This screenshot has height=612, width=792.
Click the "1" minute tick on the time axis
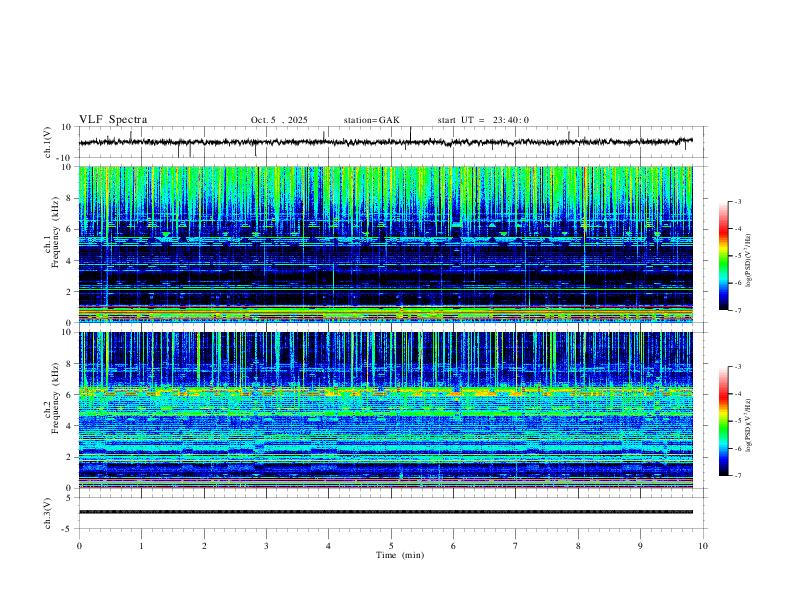[x=141, y=546]
